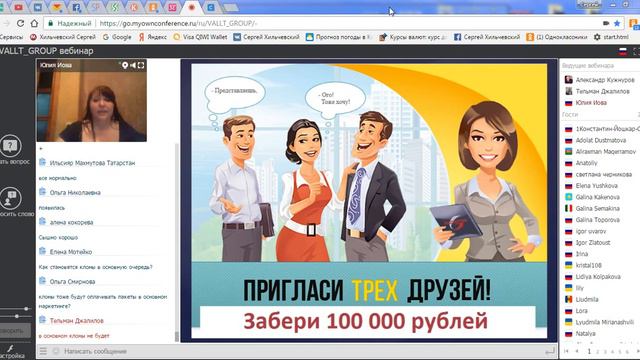Open the start.html bookmark
The image size is (640, 360).
[x=611, y=37]
